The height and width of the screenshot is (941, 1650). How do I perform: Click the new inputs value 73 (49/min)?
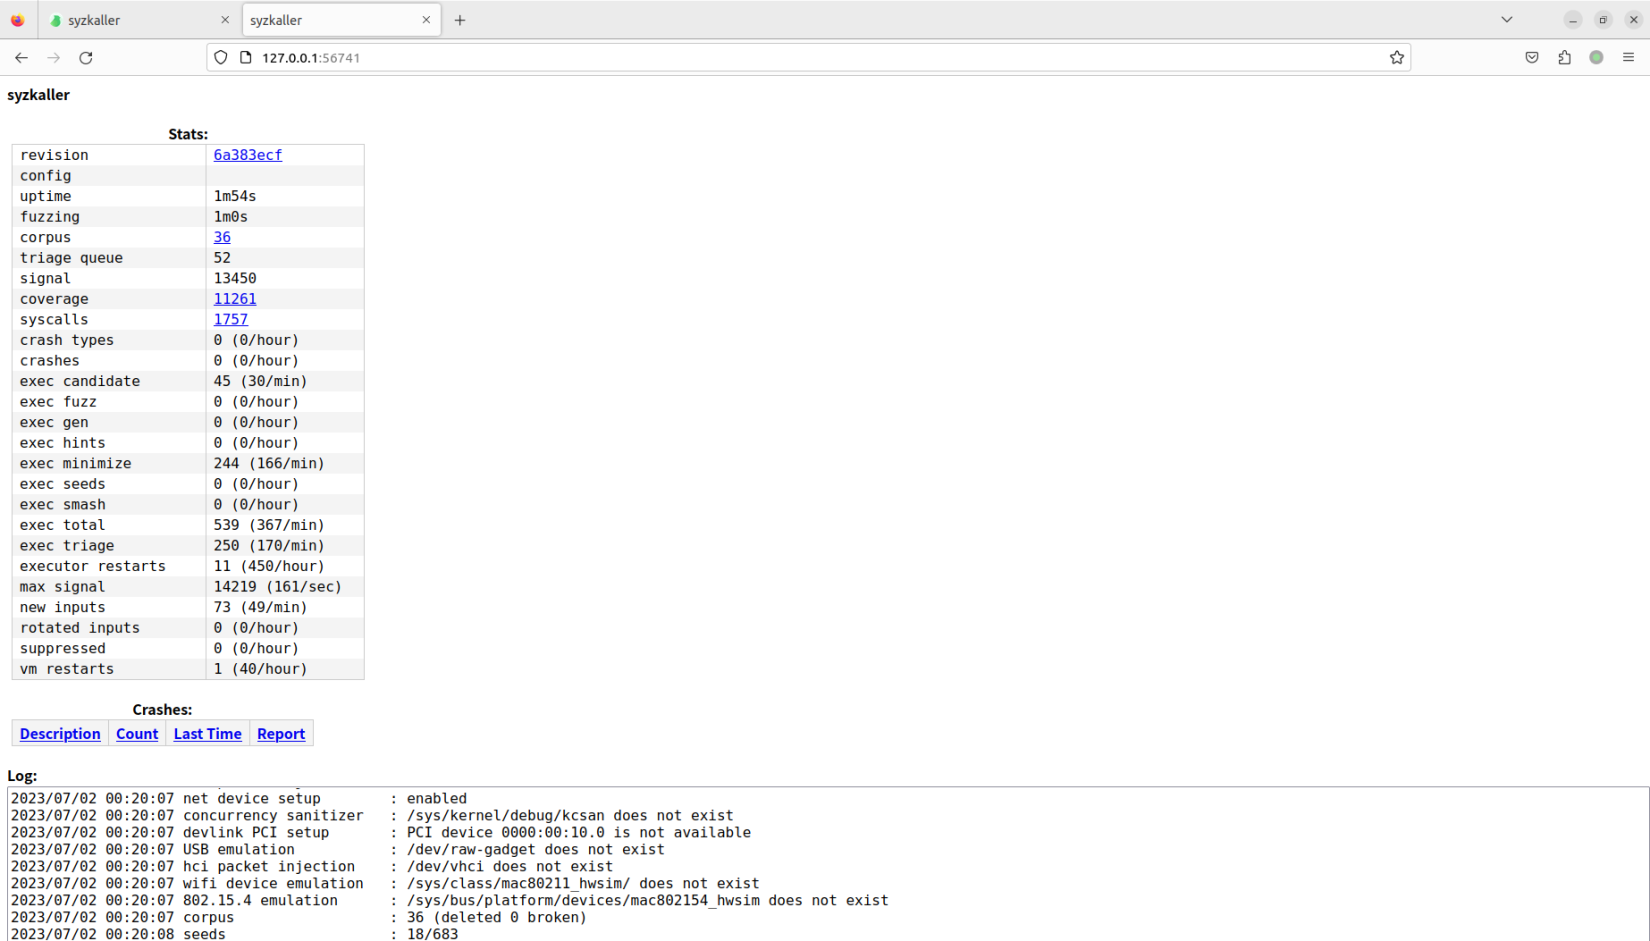coord(260,608)
